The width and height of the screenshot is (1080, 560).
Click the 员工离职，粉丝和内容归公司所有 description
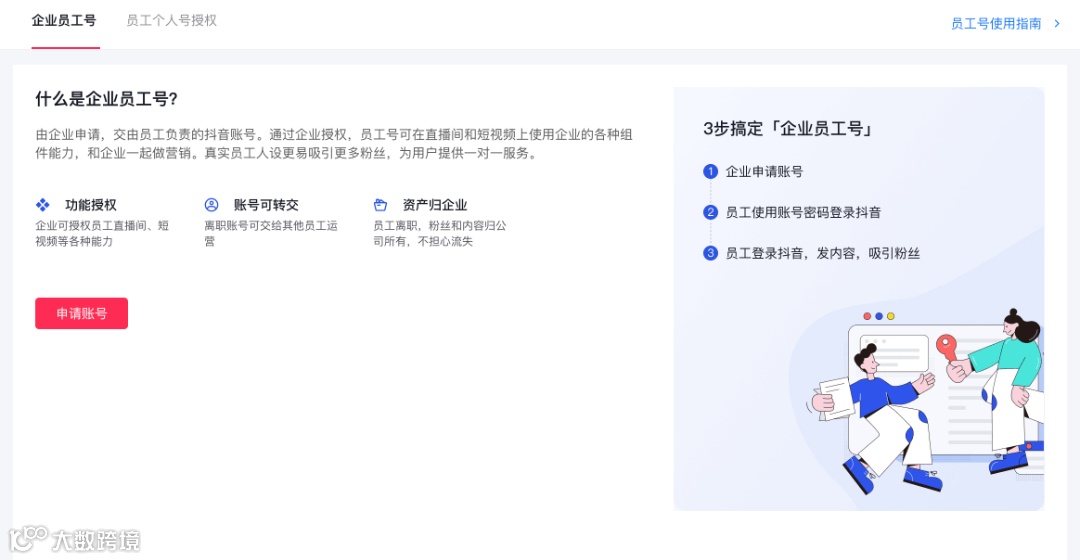(439, 234)
